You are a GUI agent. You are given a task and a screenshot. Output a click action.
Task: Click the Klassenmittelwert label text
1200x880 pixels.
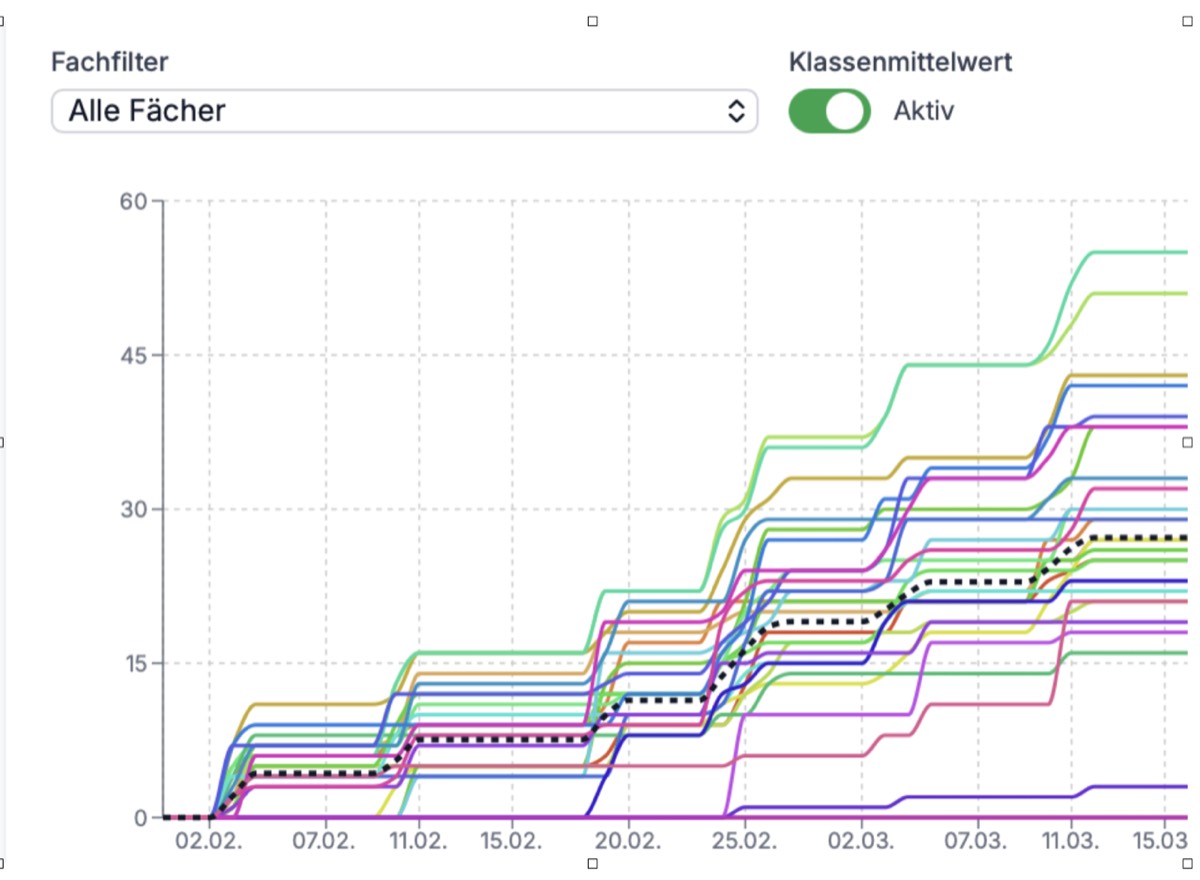pos(901,62)
